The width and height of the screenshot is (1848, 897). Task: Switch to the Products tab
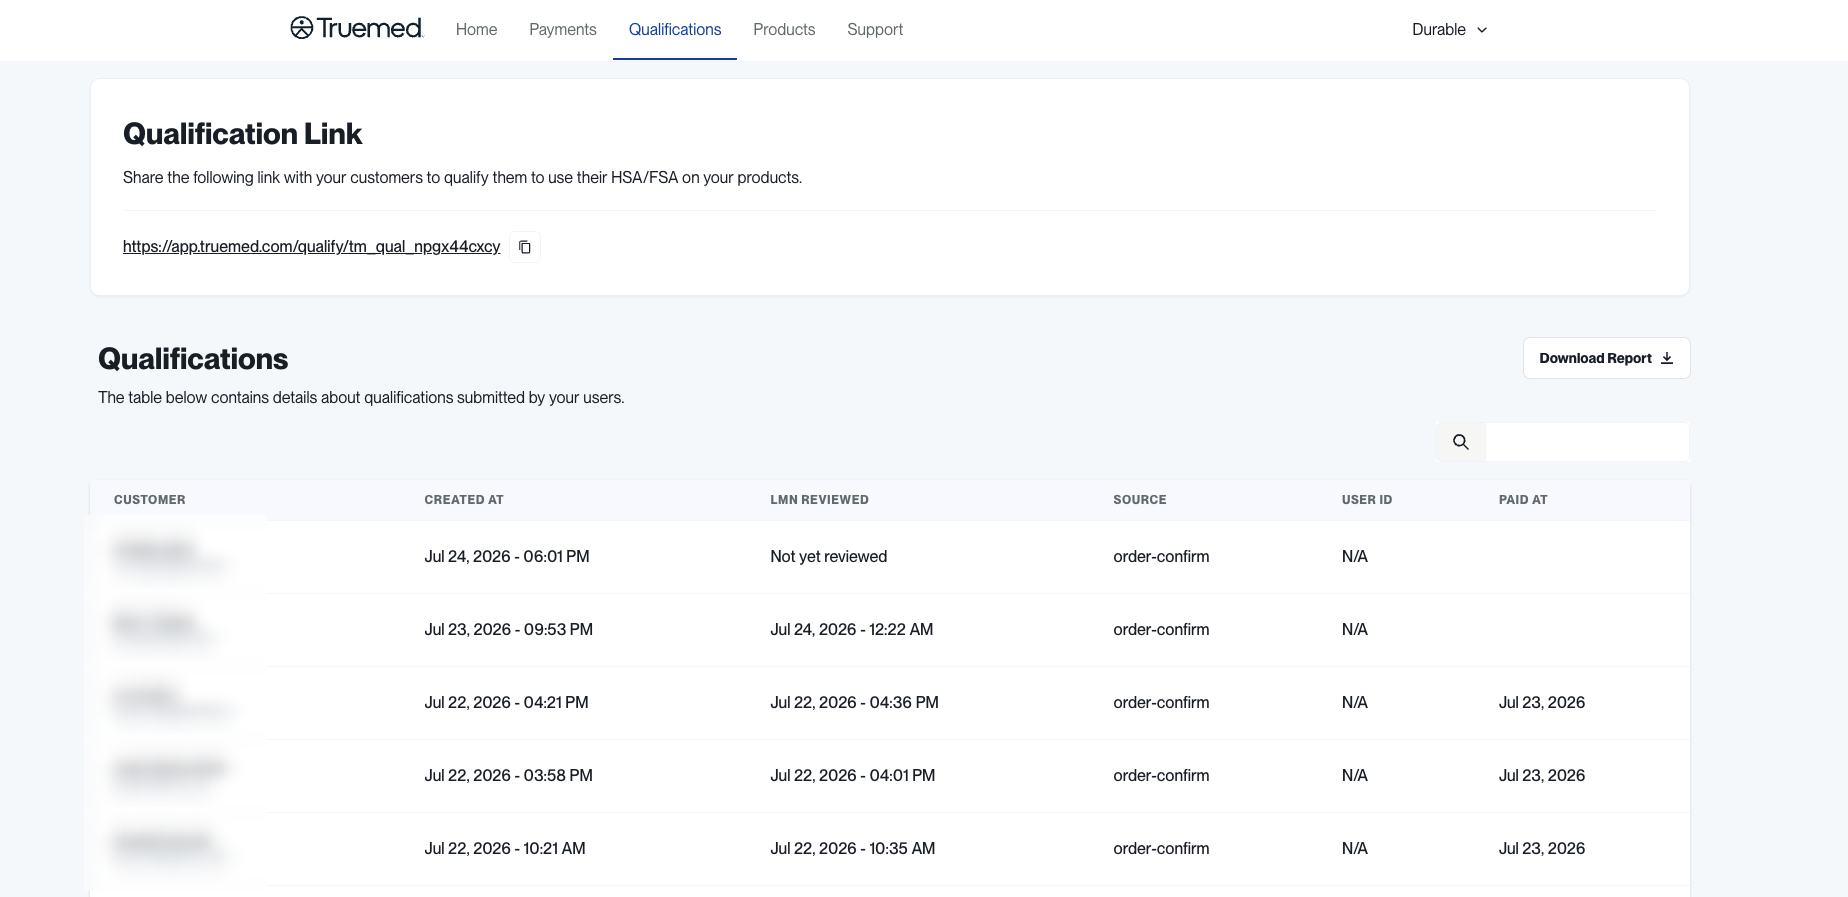(x=784, y=30)
